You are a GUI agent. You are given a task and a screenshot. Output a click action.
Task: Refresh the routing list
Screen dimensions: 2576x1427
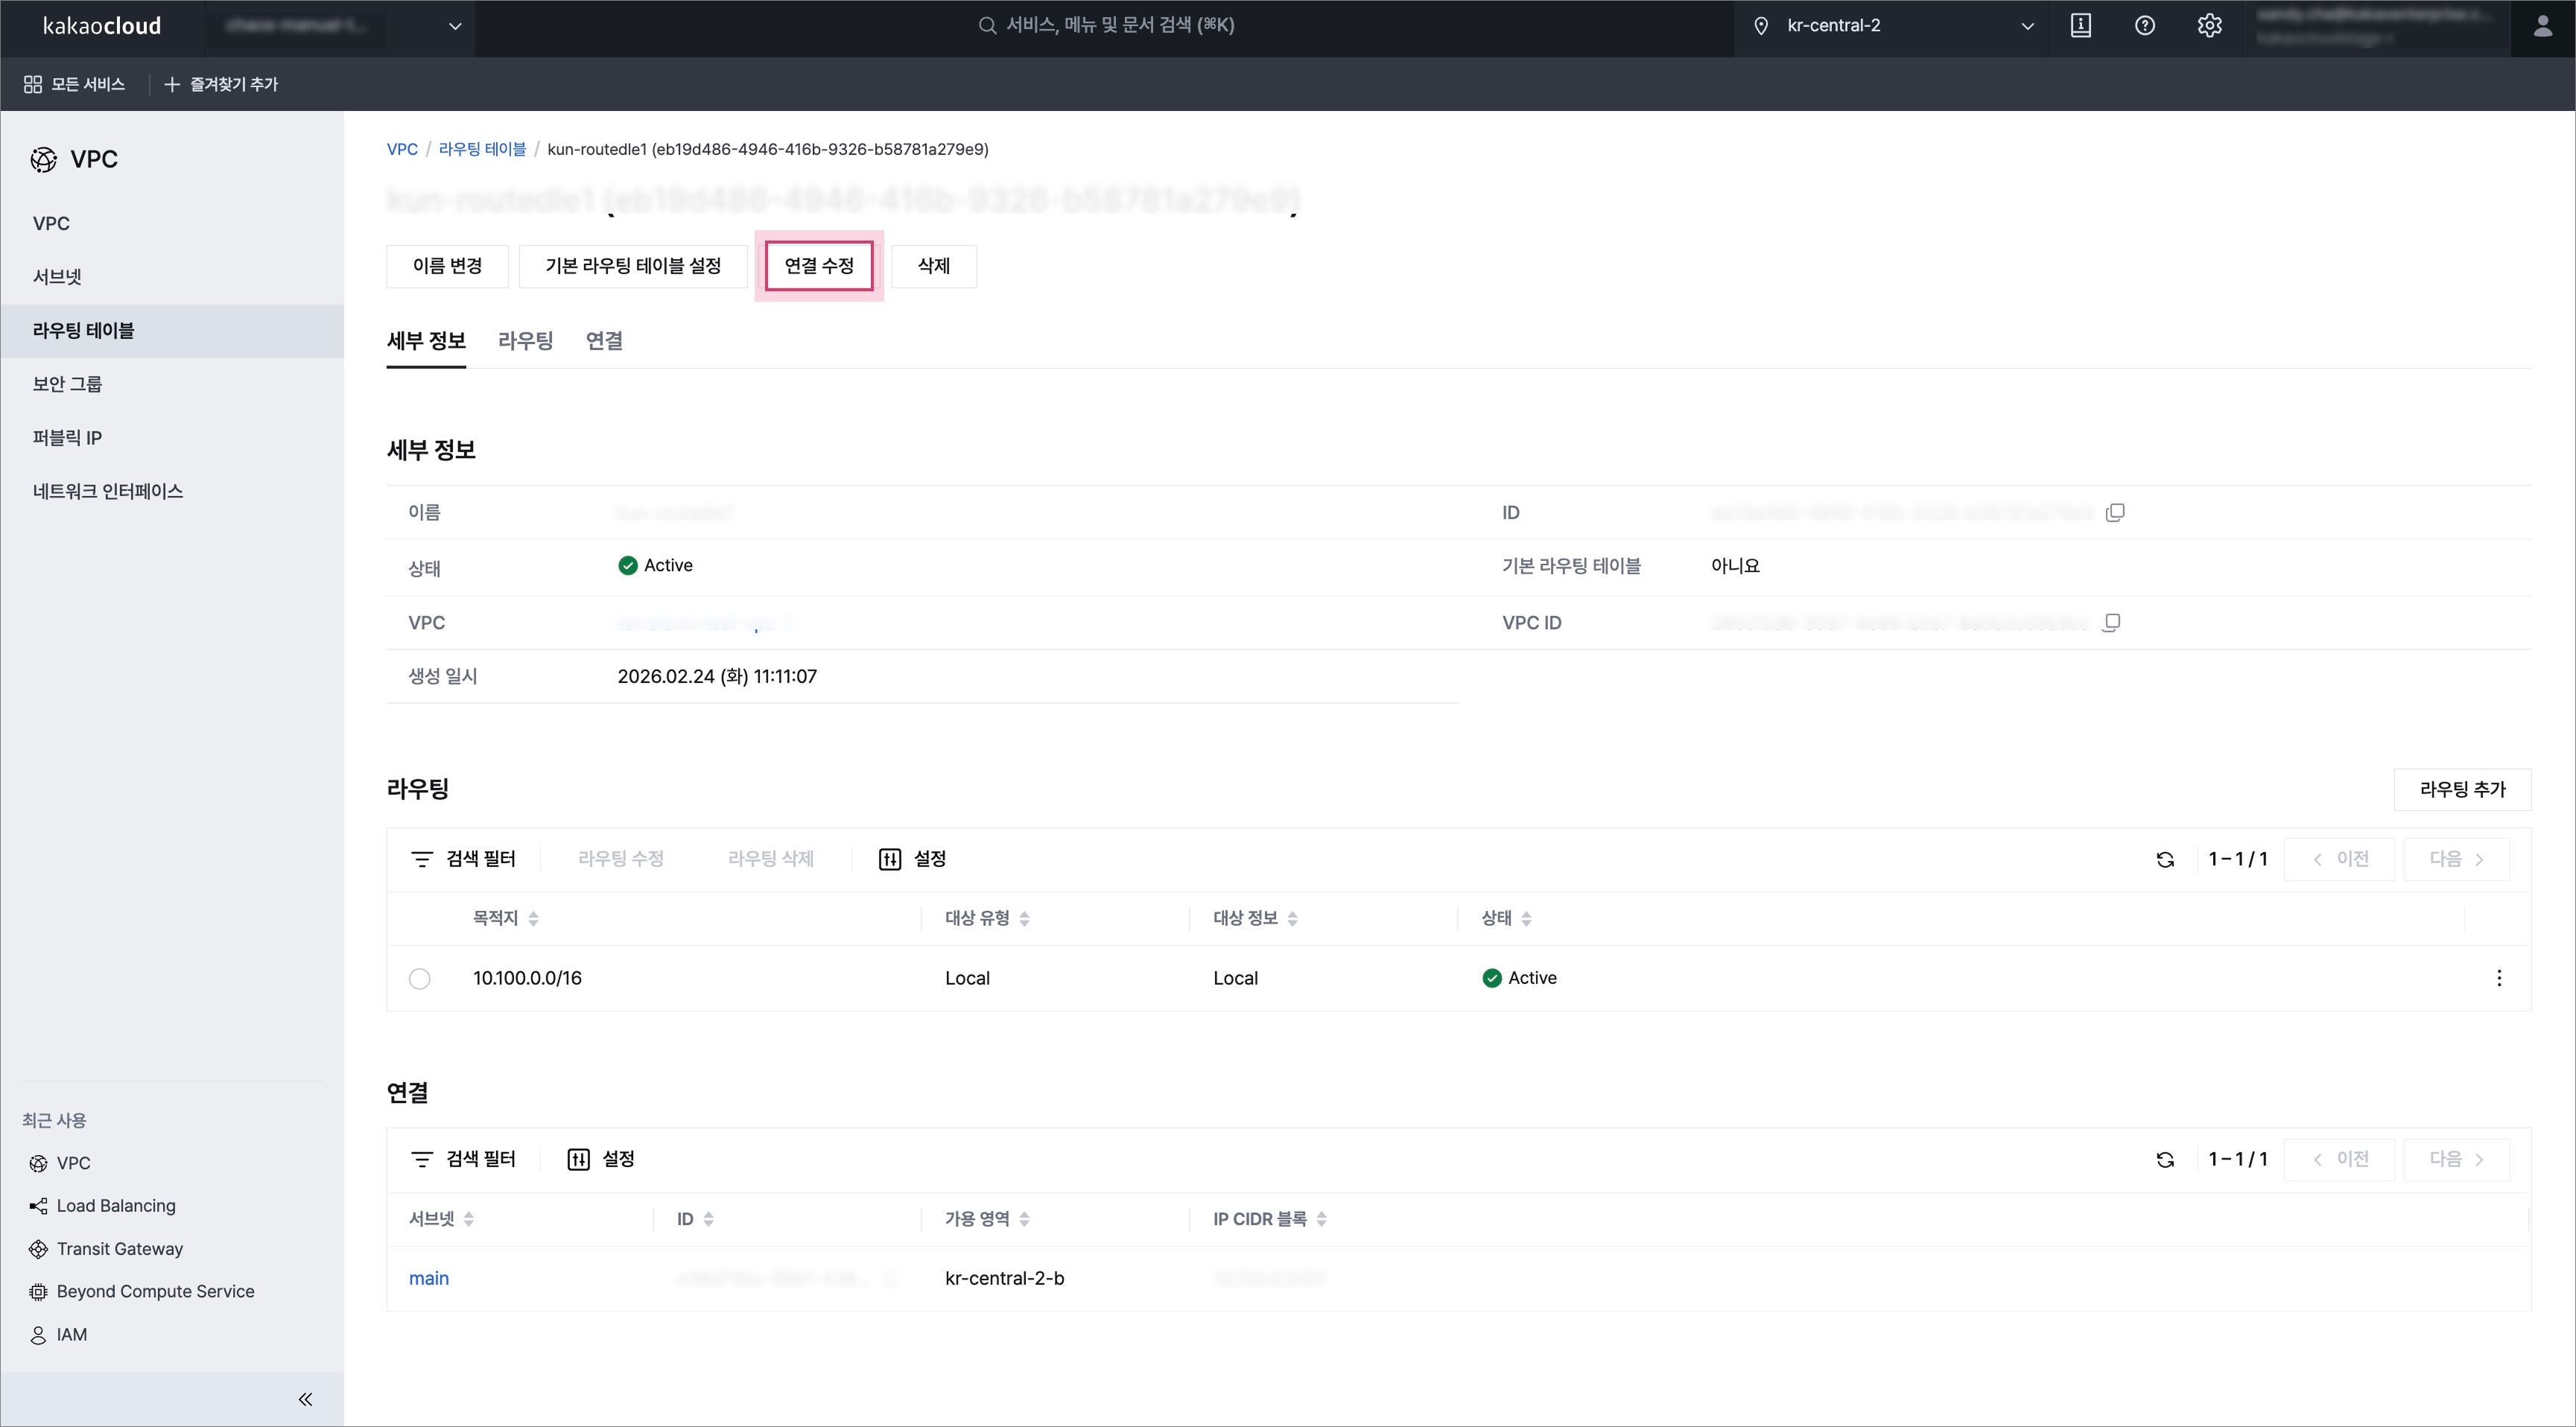[x=2165, y=860]
